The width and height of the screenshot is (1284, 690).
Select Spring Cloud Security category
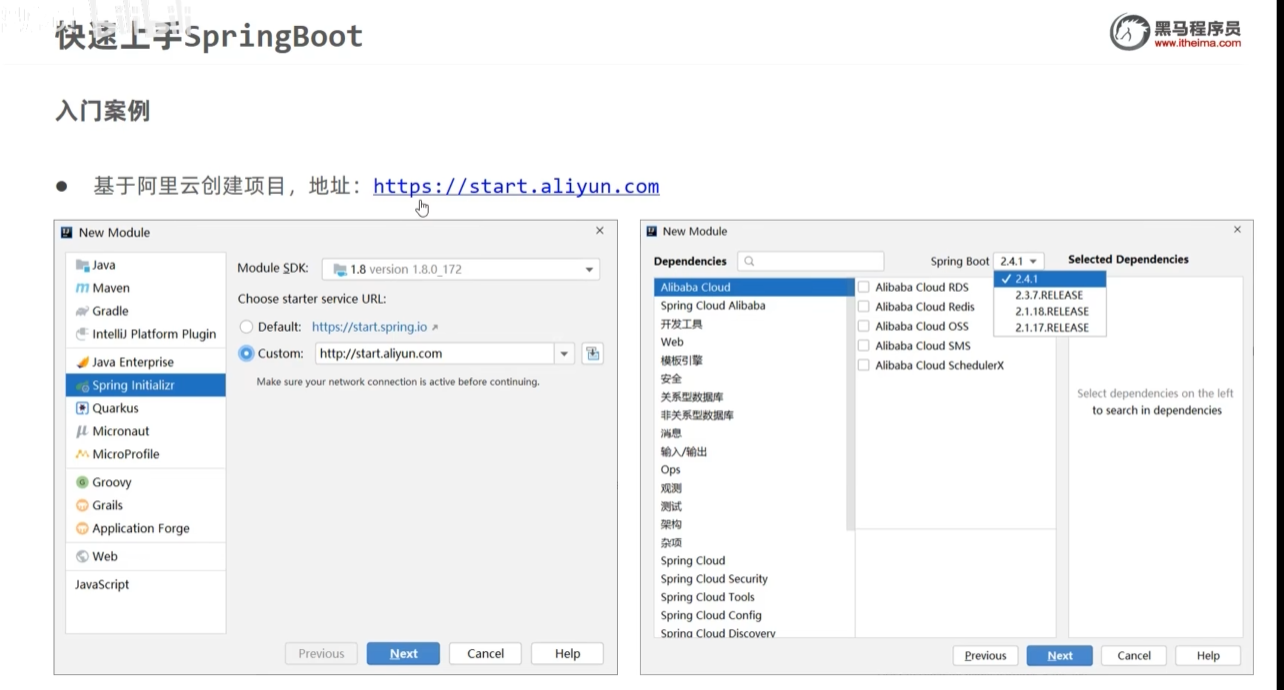751,579
